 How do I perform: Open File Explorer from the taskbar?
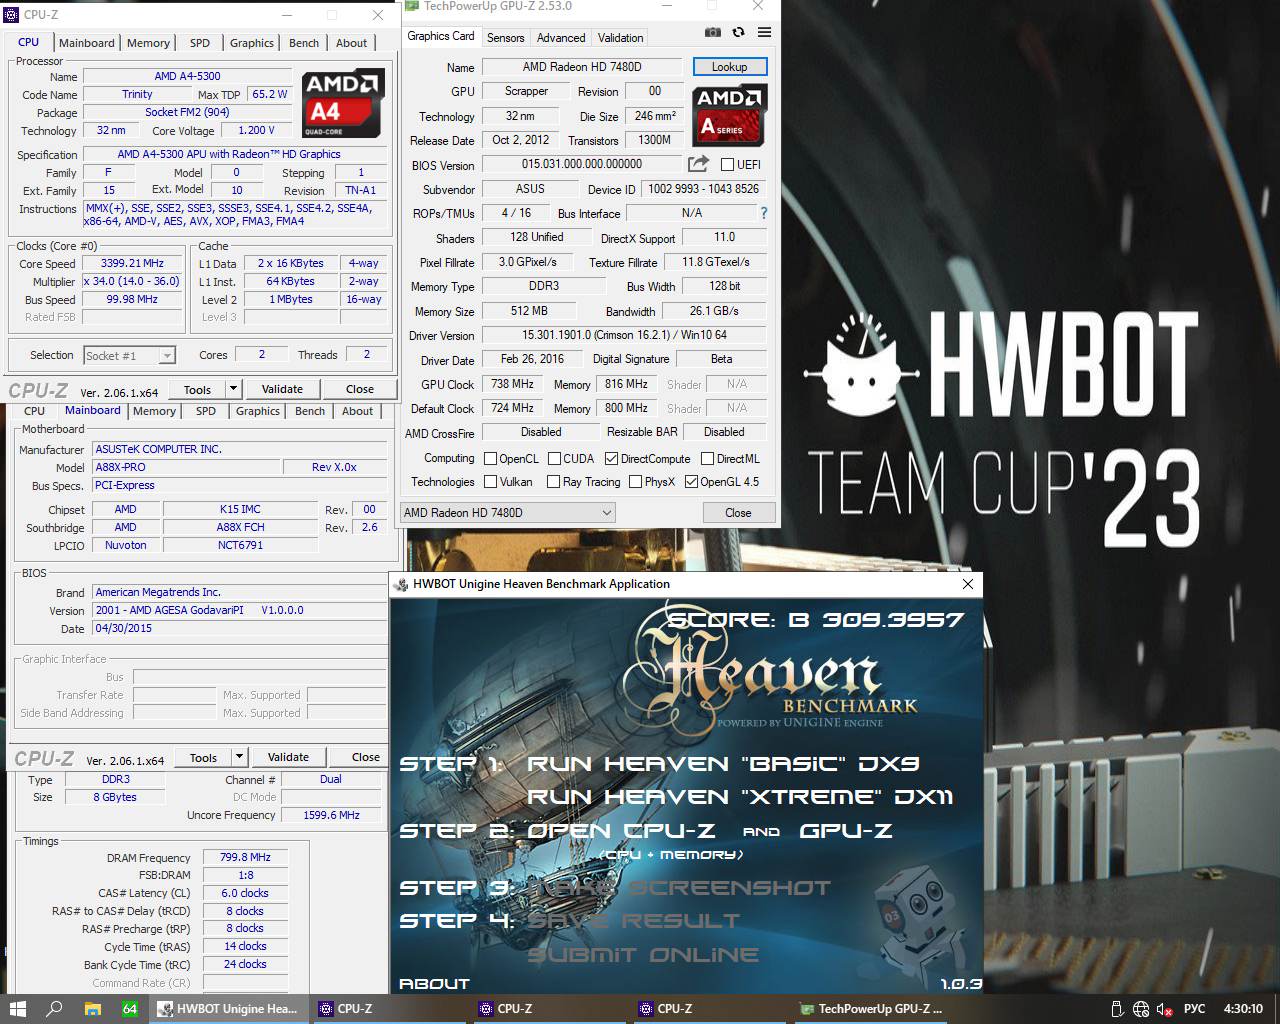[92, 1009]
